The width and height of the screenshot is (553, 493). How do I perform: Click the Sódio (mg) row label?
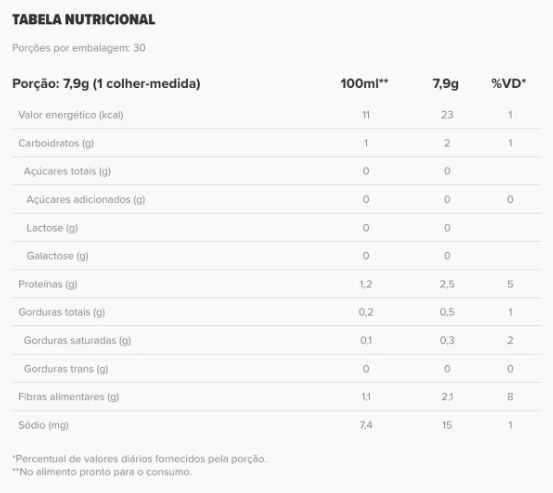43,425
